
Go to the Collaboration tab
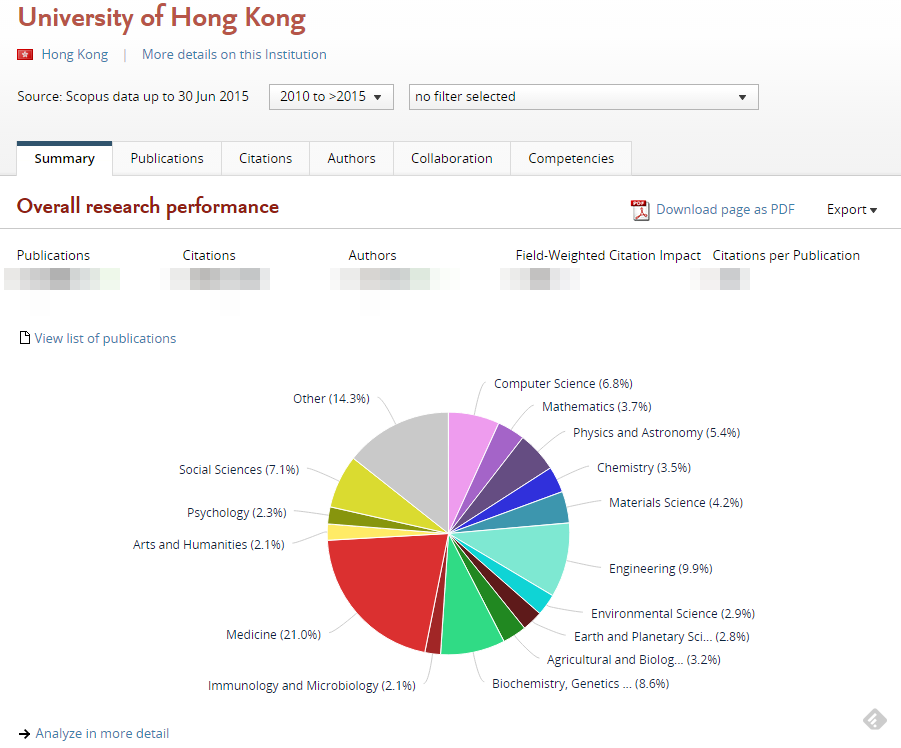(x=452, y=159)
